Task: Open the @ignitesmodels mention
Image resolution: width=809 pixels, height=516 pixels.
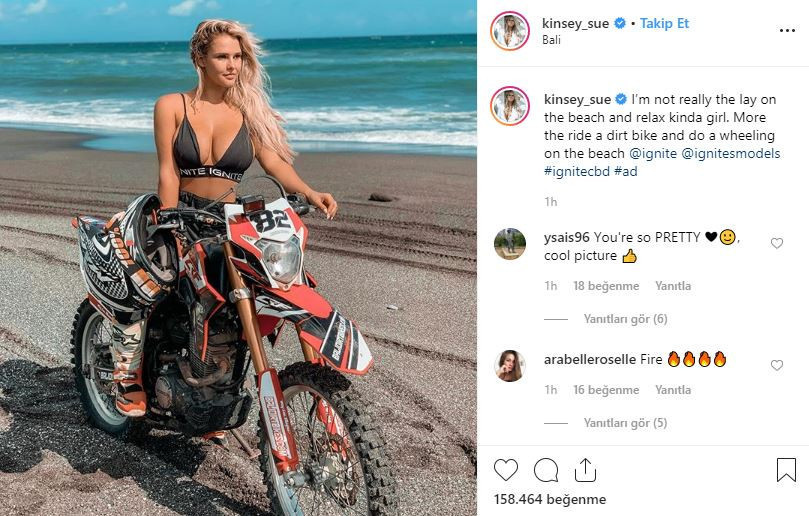Action: [x=731, y=153]
